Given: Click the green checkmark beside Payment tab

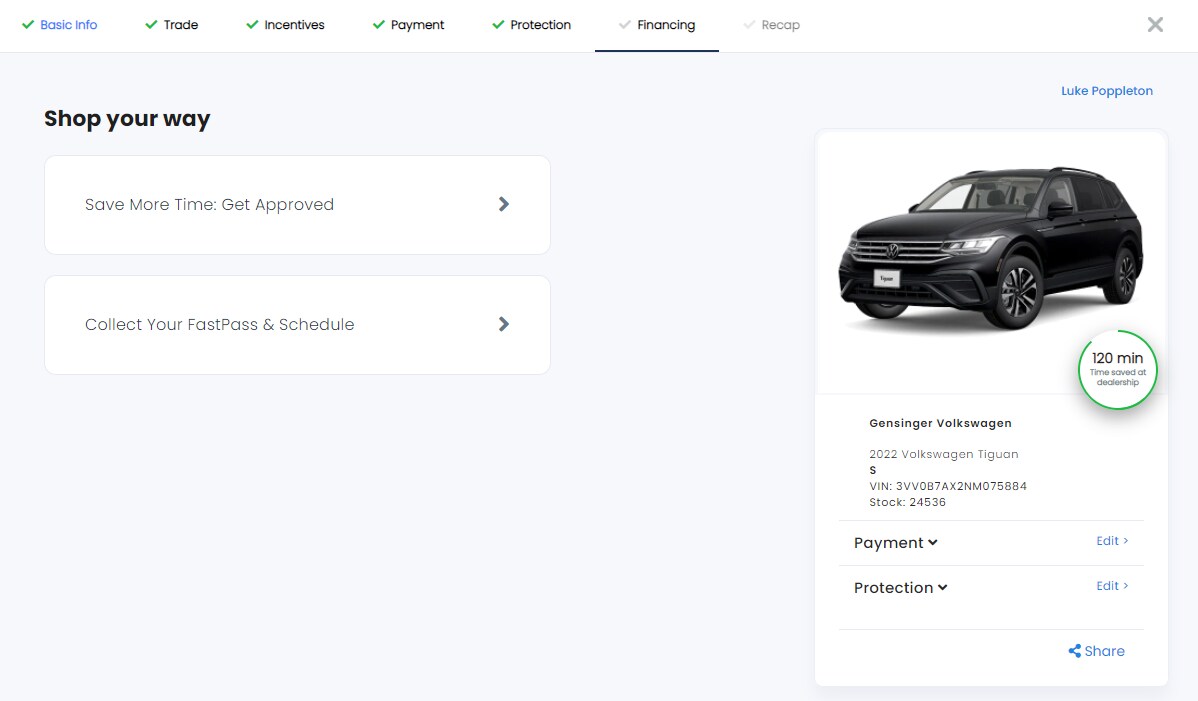Looking at the screenshot, I should 378,24.
